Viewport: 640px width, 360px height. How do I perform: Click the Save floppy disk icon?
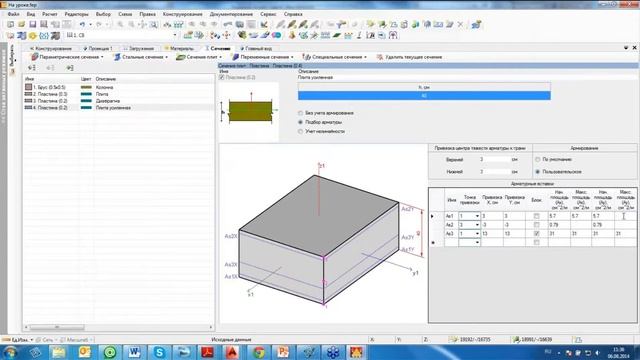coord(33,25)
